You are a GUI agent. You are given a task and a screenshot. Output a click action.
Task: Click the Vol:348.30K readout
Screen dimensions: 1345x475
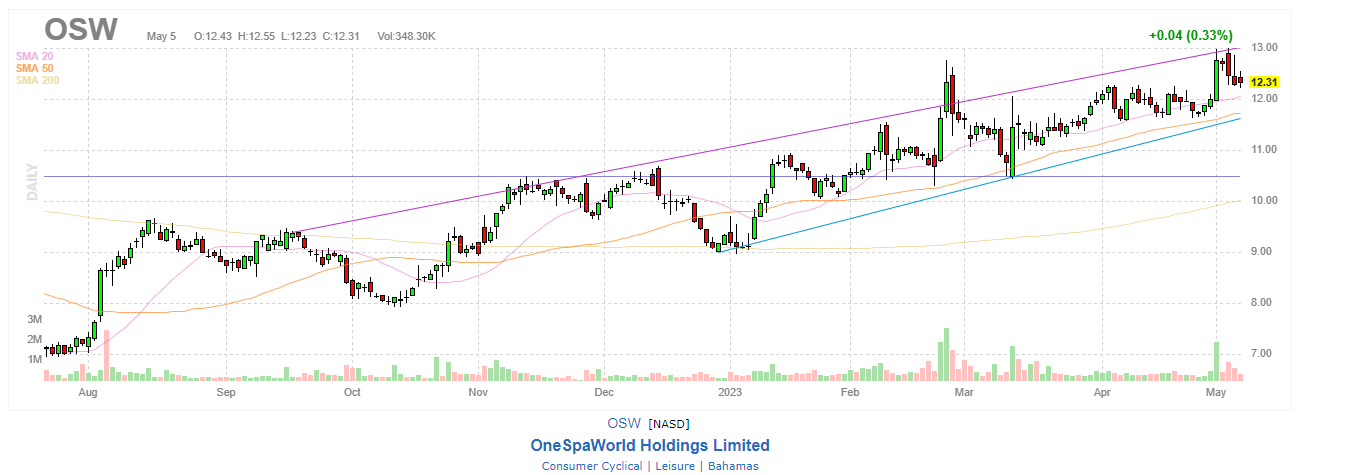[405, 36]
